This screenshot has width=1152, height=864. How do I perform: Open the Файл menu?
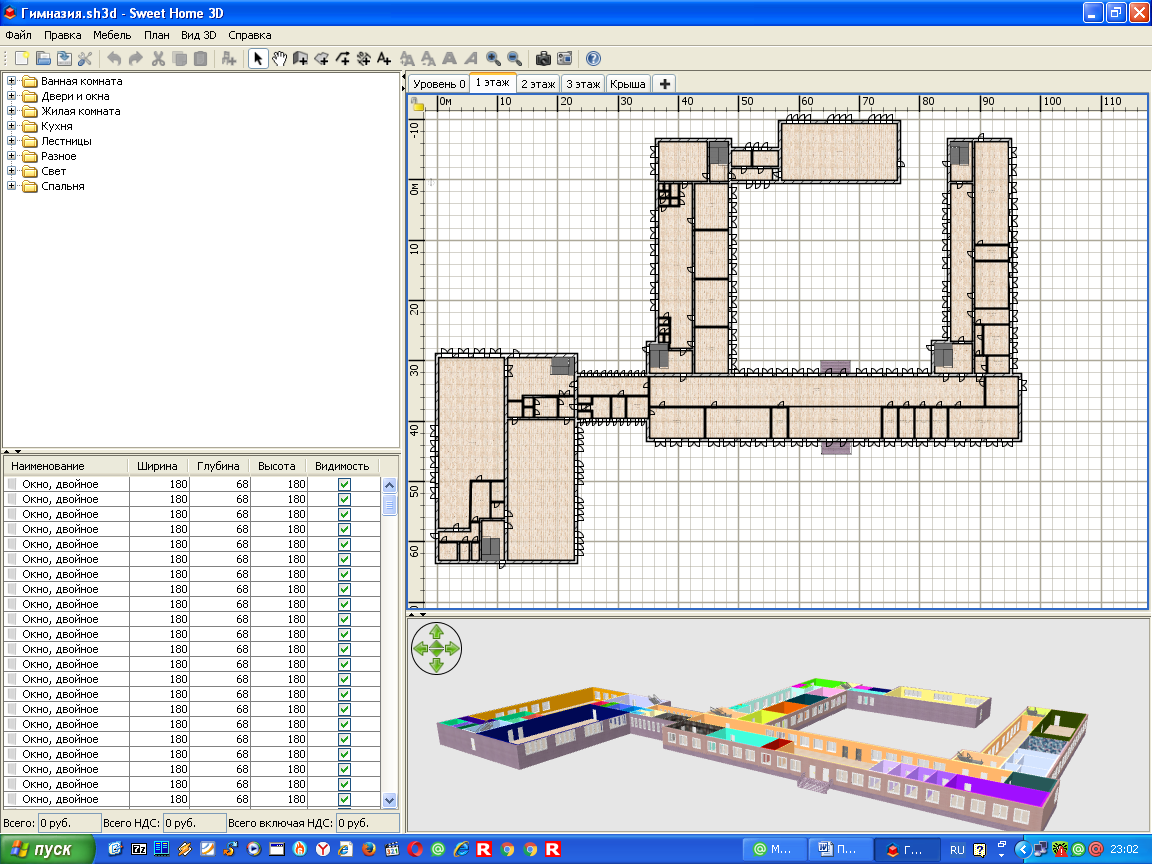tap(18, 35)
